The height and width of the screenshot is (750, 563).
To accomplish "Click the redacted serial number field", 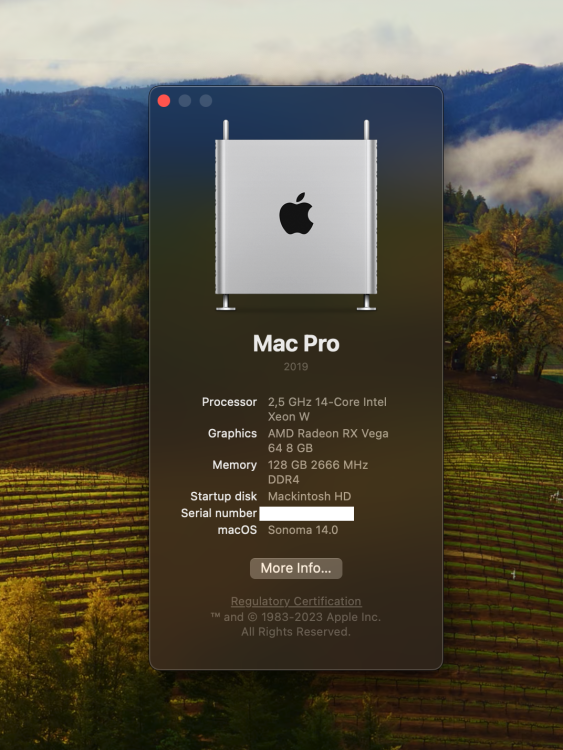I will click(x=307, y=513).
